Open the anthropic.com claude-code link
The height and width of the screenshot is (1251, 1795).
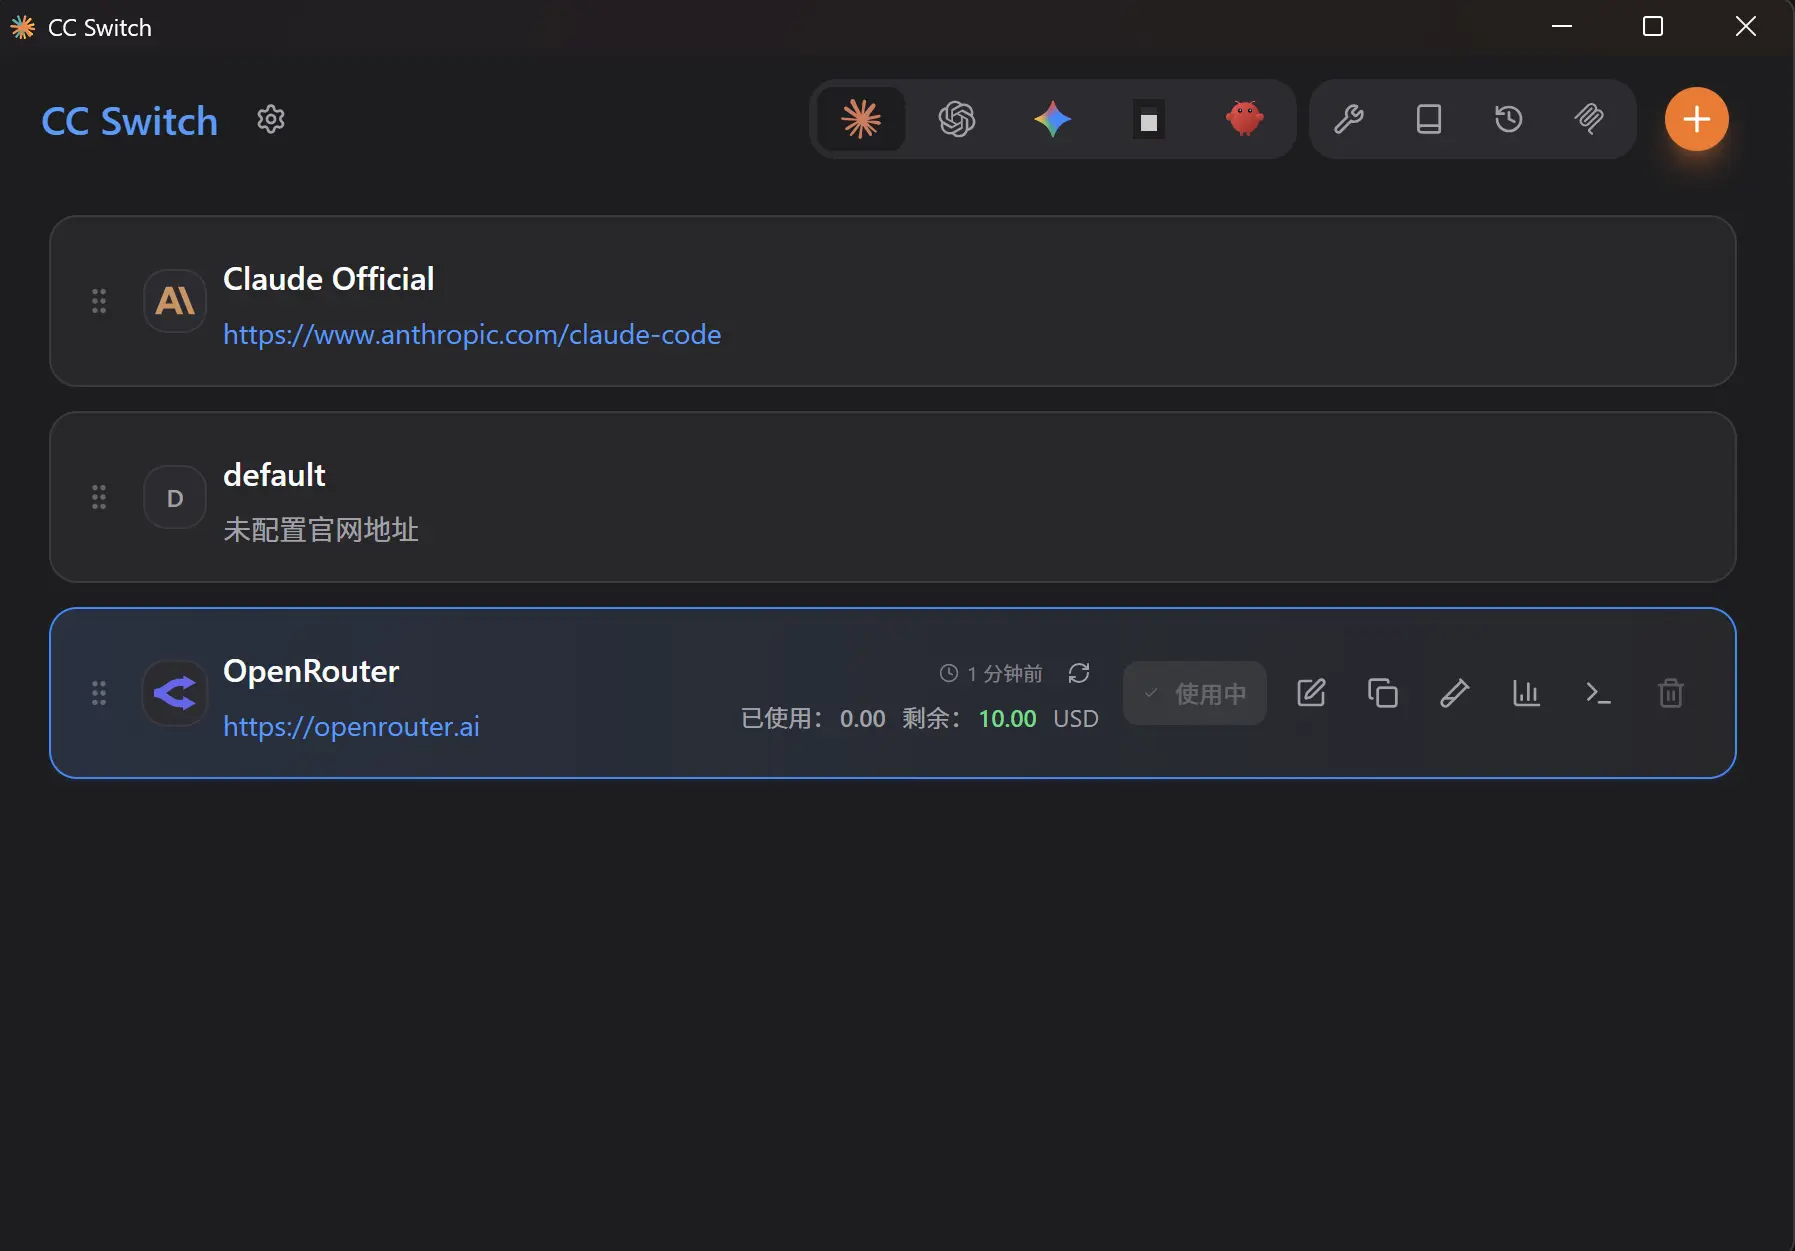pyautogui.click(x=472, y=334)
